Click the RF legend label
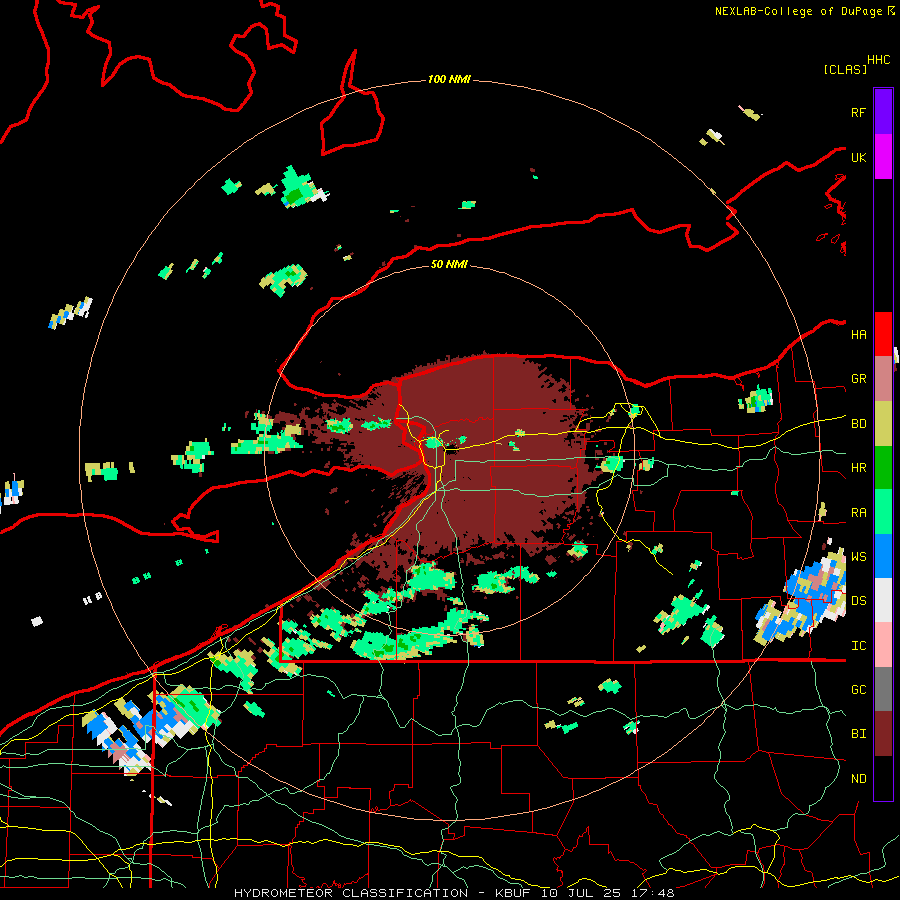 (858, 112)
